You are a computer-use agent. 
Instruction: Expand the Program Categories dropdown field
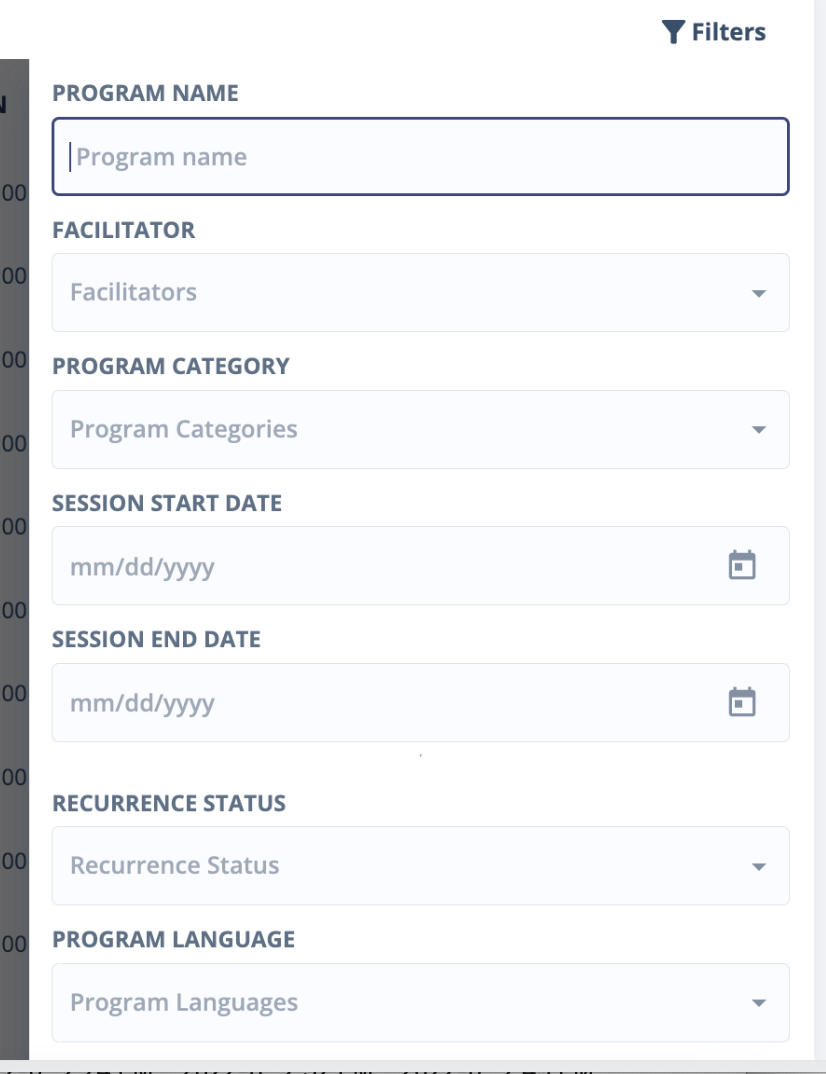click(400, 430)
